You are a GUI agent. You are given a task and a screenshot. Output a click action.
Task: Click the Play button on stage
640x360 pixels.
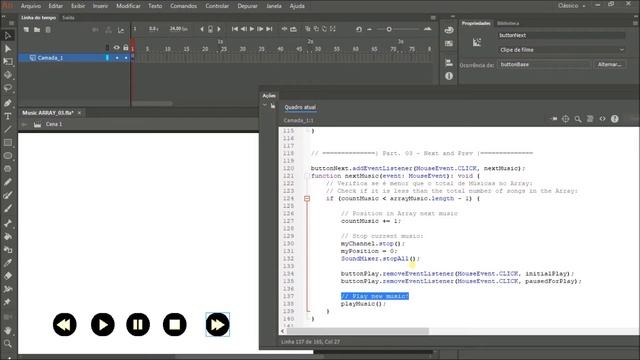[x=102, y=324]
